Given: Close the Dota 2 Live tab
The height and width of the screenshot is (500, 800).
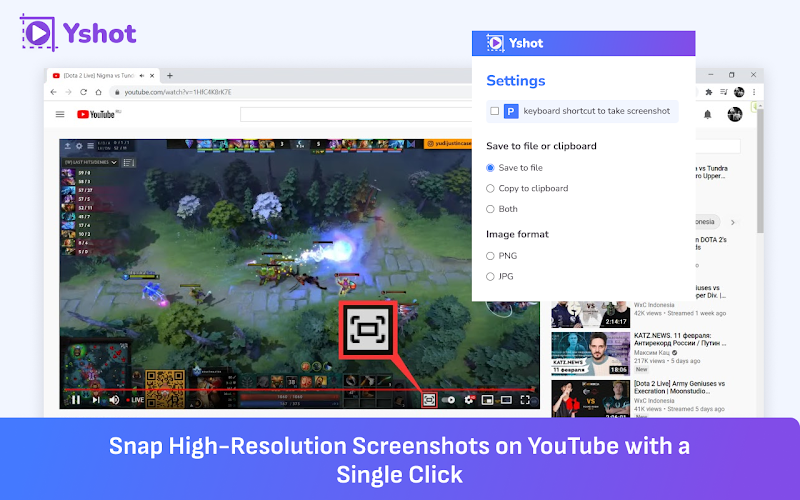Looking at the screenshot, I should (x=152, y=76).
